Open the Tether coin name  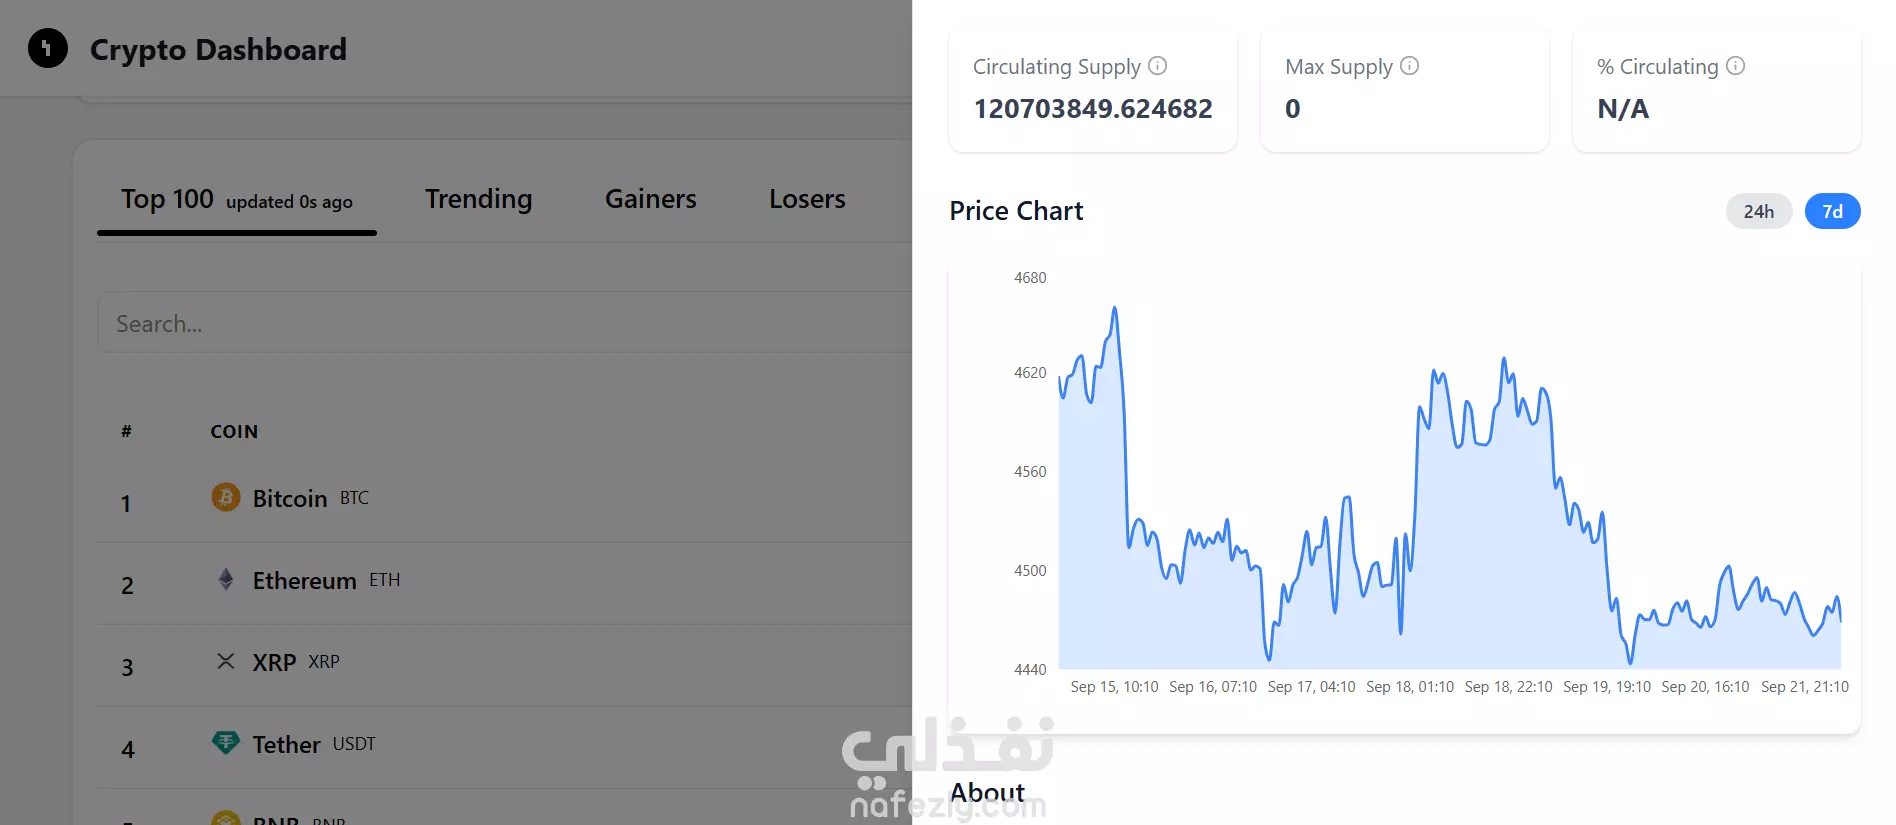(x=286, y=744)
